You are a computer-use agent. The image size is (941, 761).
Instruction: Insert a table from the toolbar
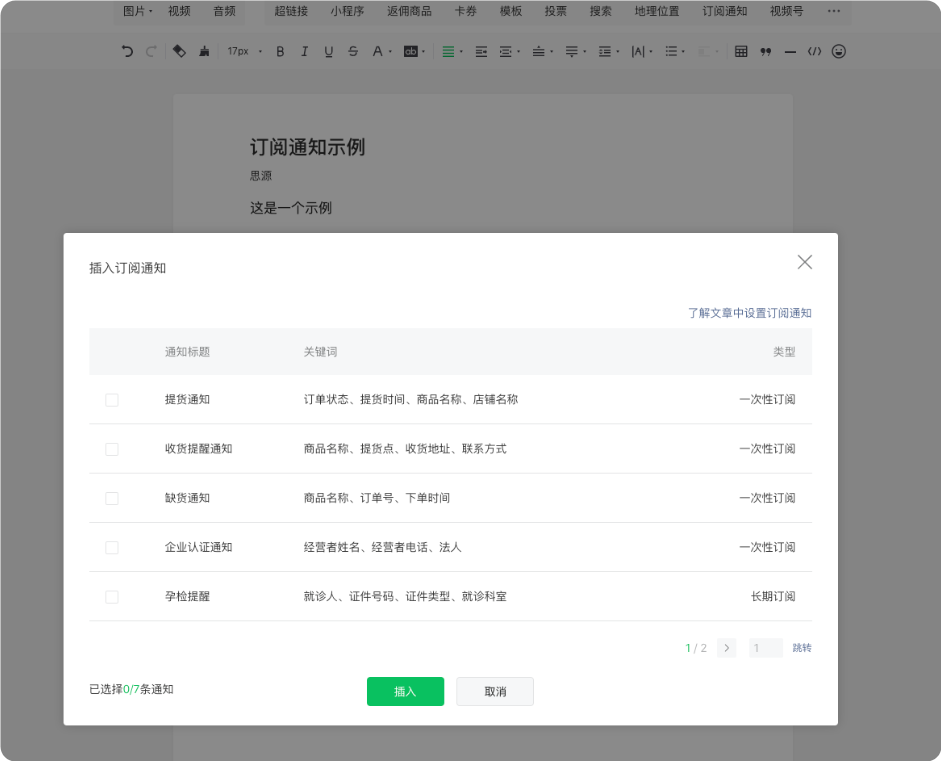[x=741, y=51]
